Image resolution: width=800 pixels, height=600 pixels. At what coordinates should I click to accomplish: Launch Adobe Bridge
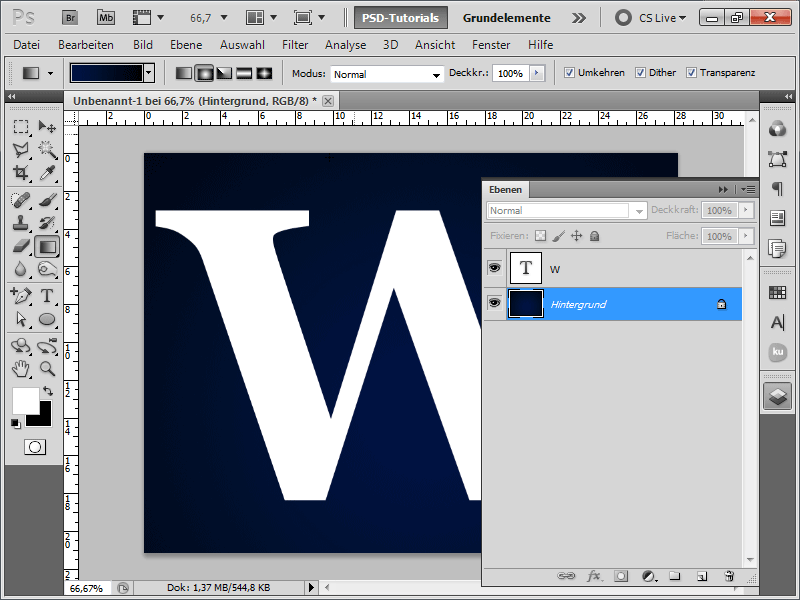tap(70, 18)
